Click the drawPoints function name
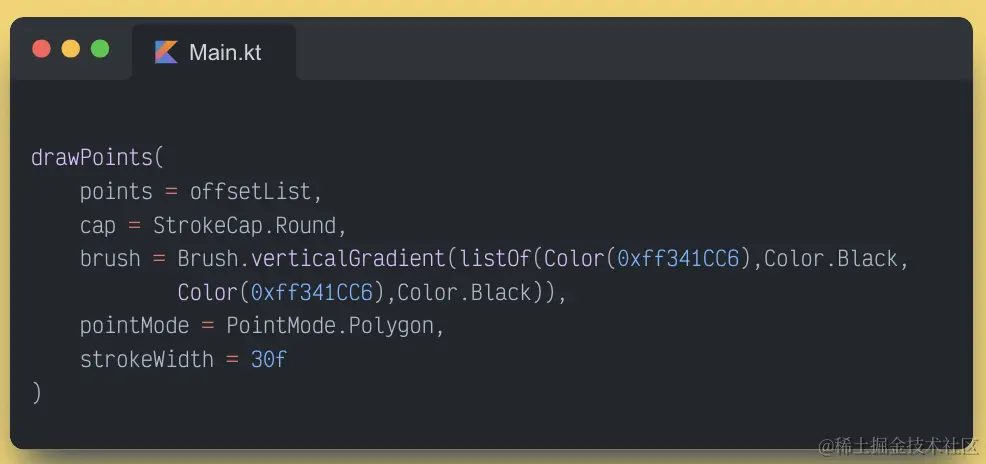986x464 pixels. pyautogui.click(x=92, y=158)
